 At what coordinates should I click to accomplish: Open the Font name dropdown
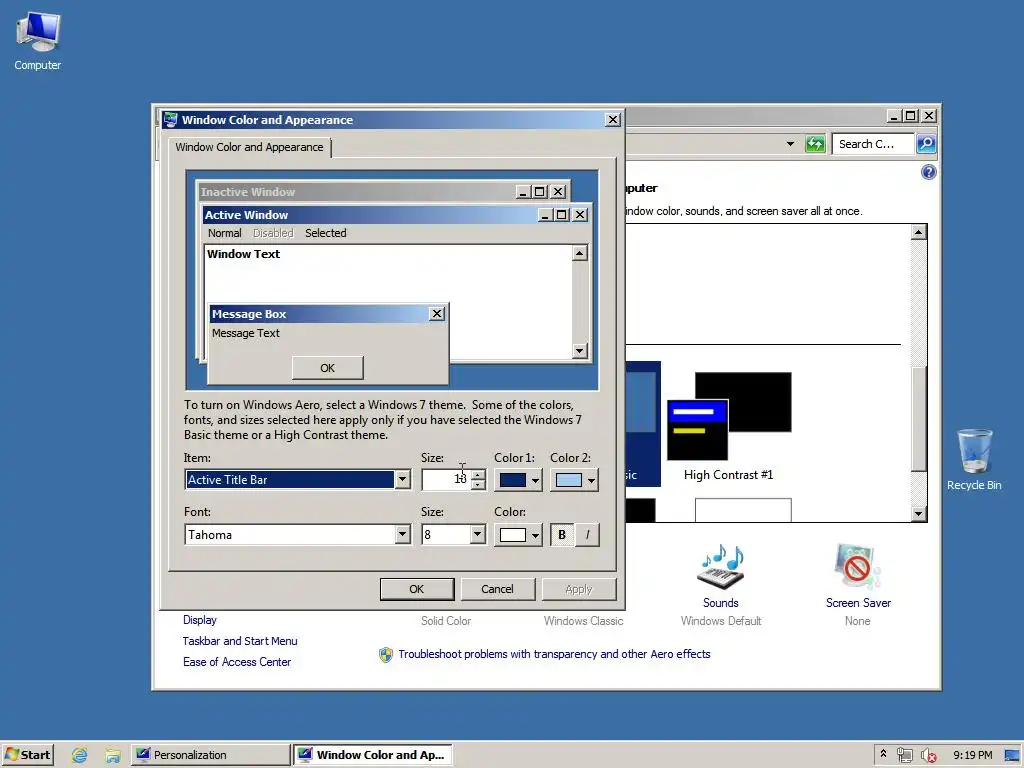click(402, 534)
